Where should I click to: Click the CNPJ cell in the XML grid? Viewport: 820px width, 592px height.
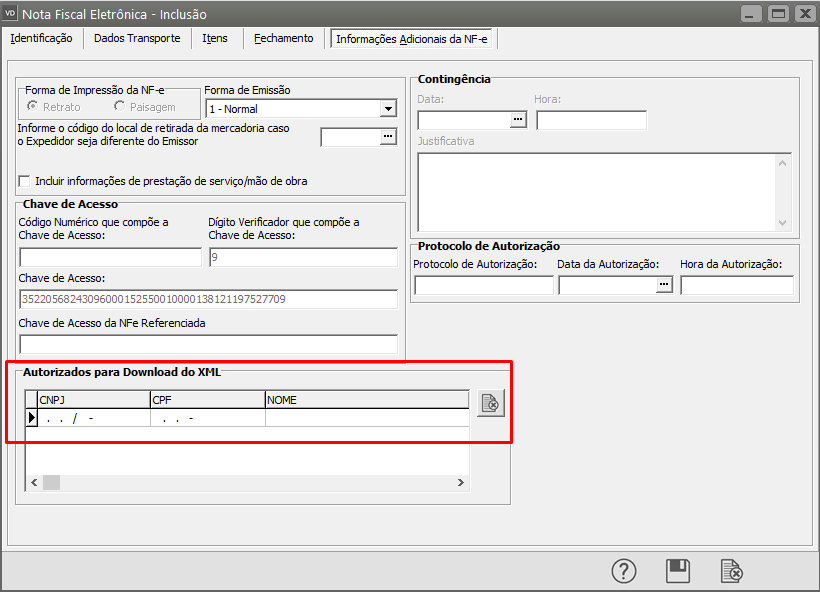click(x=92, y=418)
